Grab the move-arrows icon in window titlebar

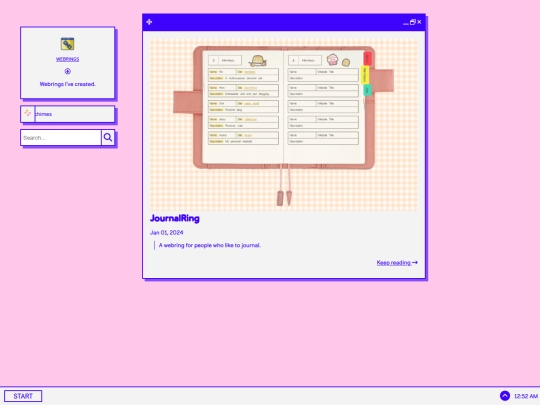[x=149, y=22]
